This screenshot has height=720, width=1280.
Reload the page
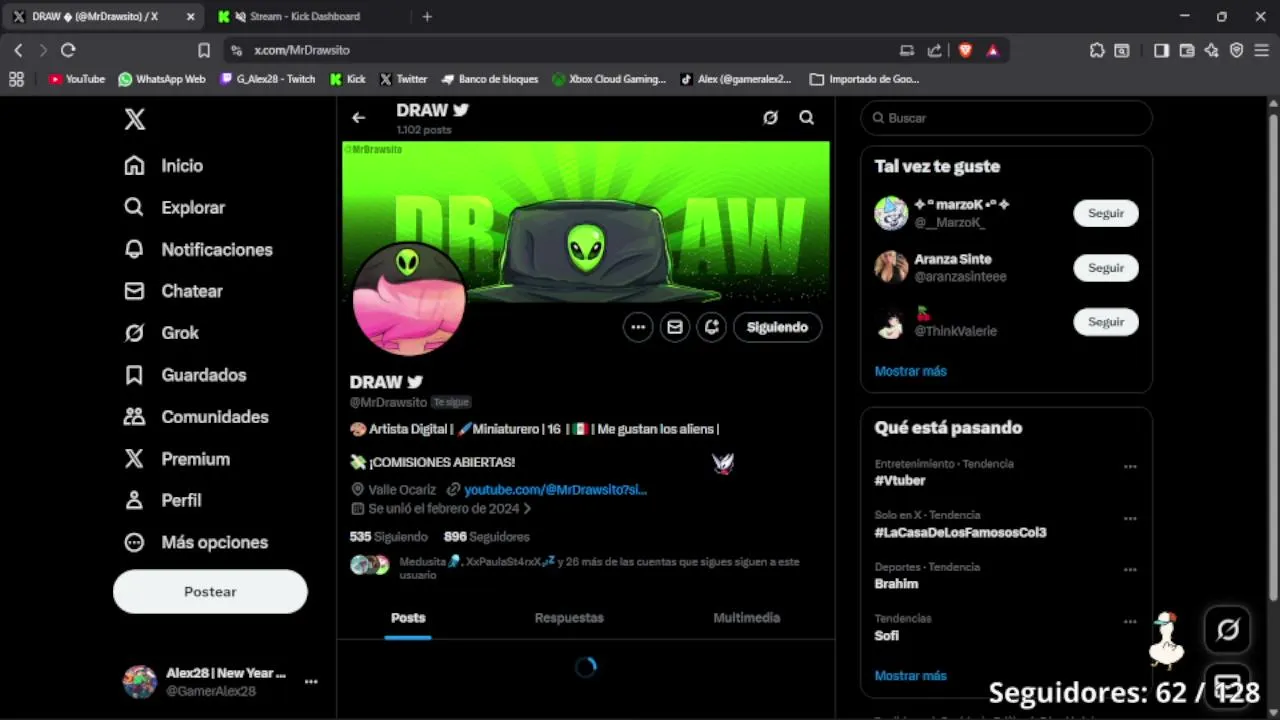[68, 50]
